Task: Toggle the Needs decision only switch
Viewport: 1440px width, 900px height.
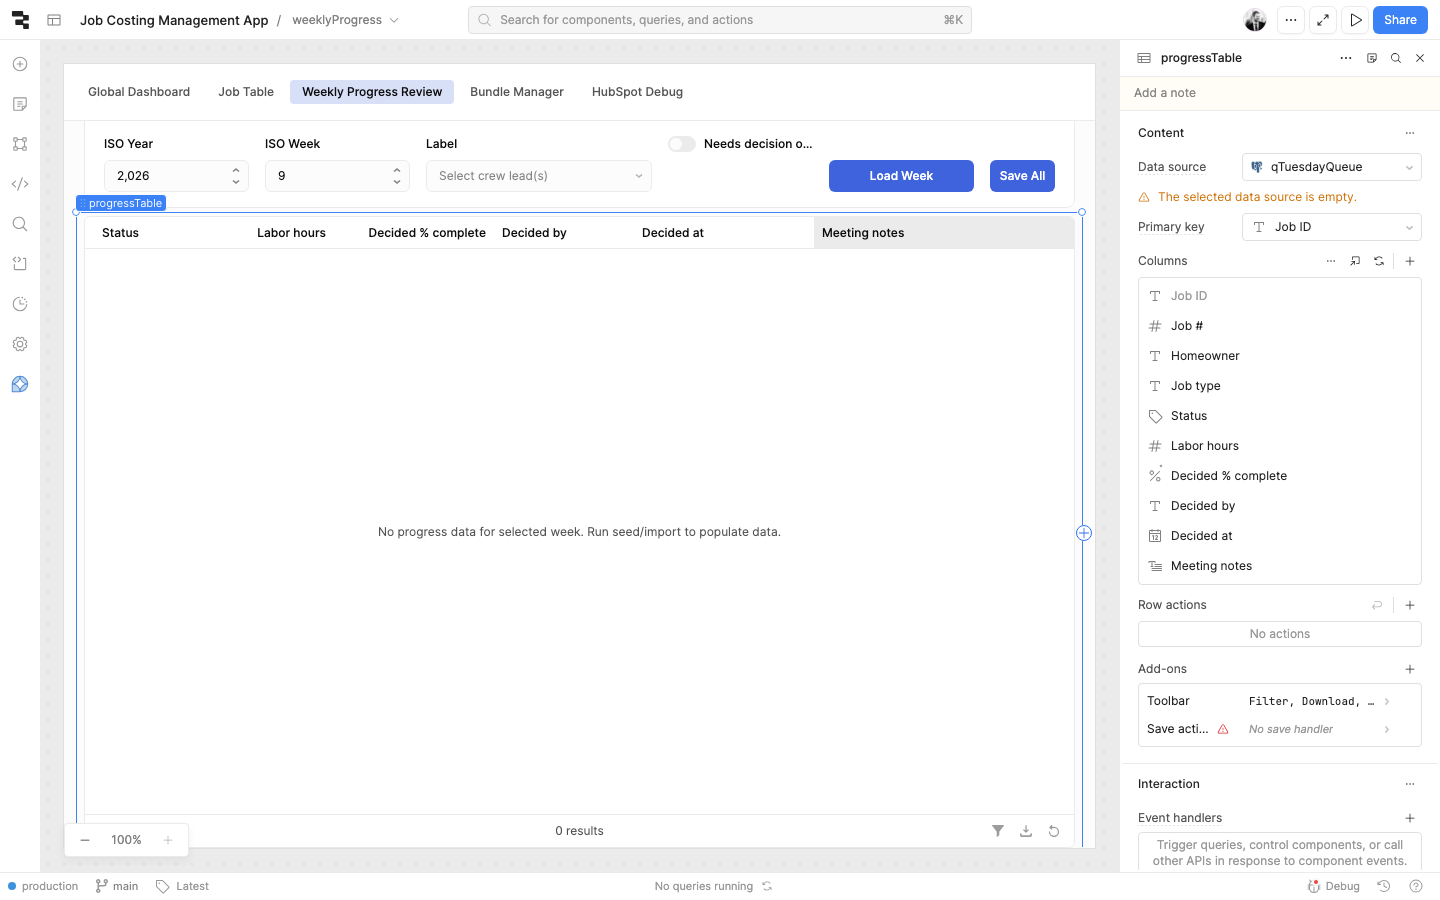Action: 682,144
